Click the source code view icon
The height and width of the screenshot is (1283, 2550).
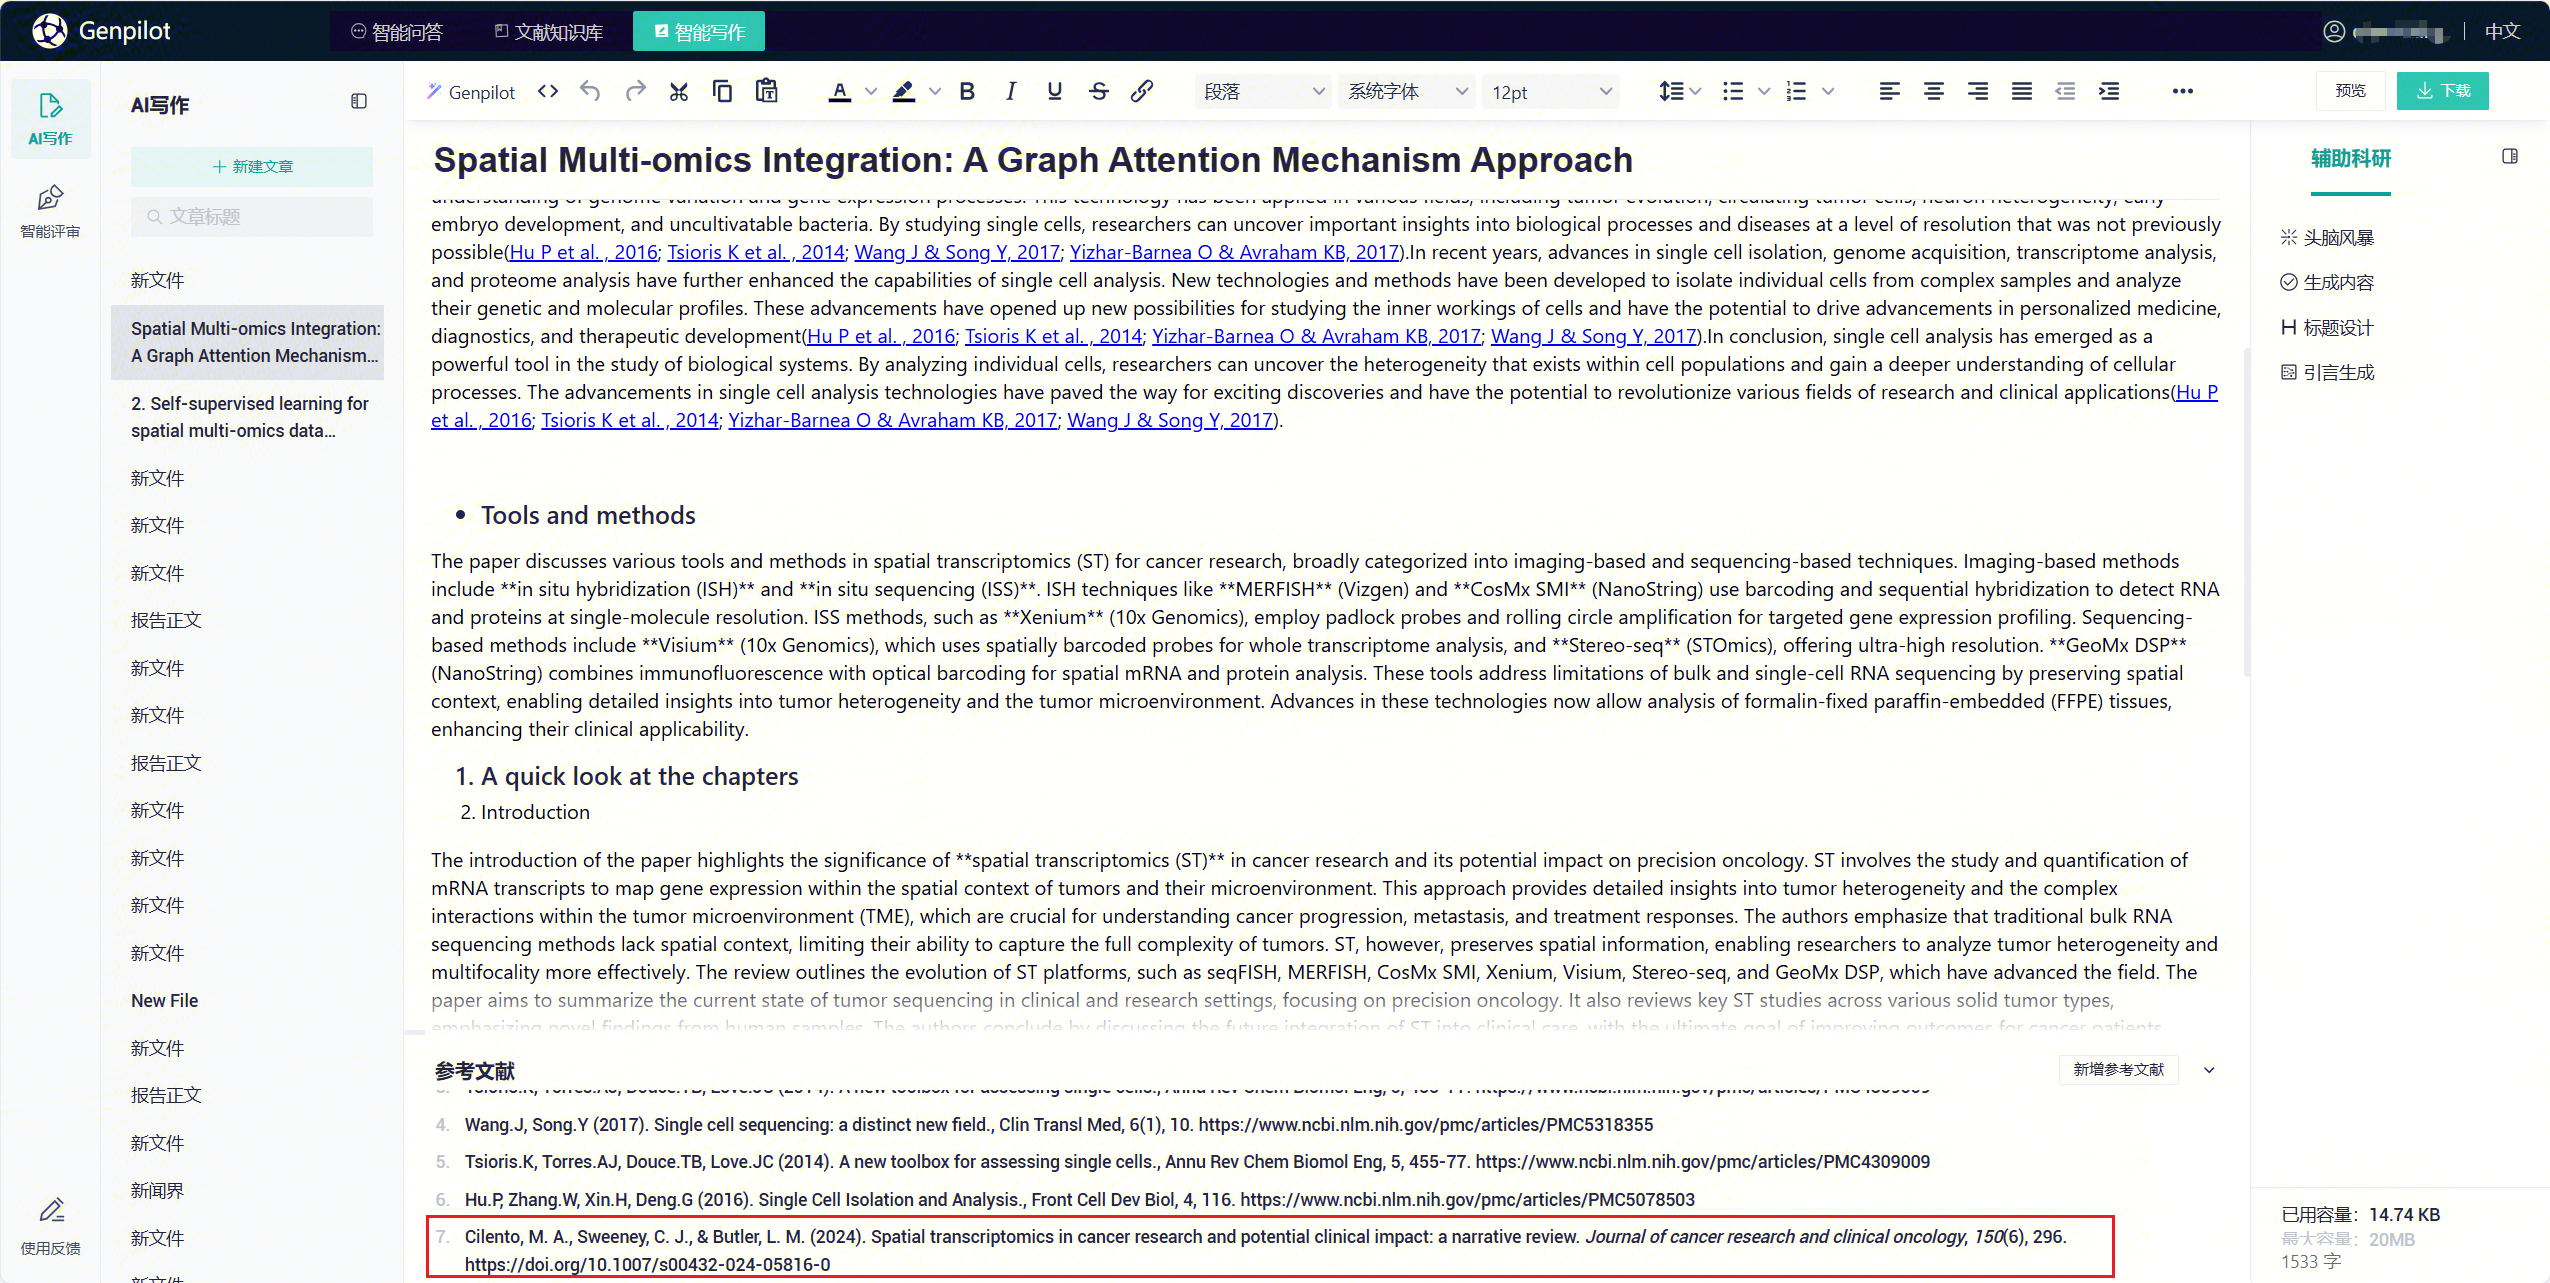coord(547,92)
